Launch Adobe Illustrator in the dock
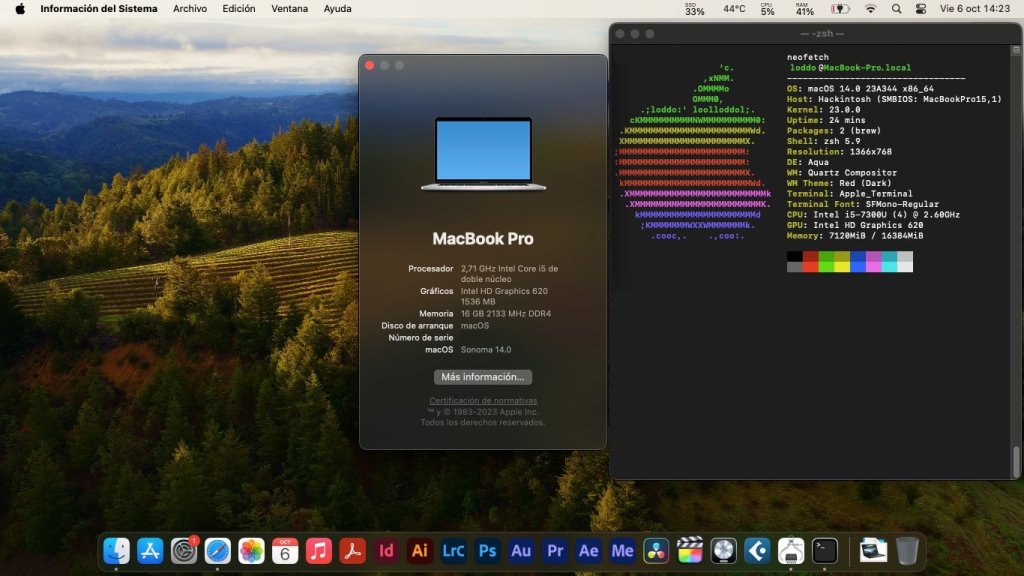 [420, 551]
